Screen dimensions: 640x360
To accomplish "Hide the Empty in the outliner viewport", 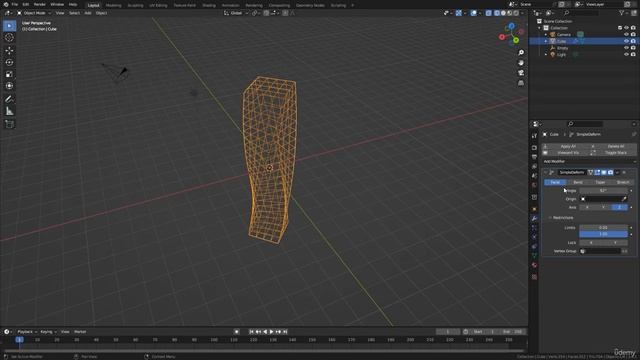I will [626, 48].
